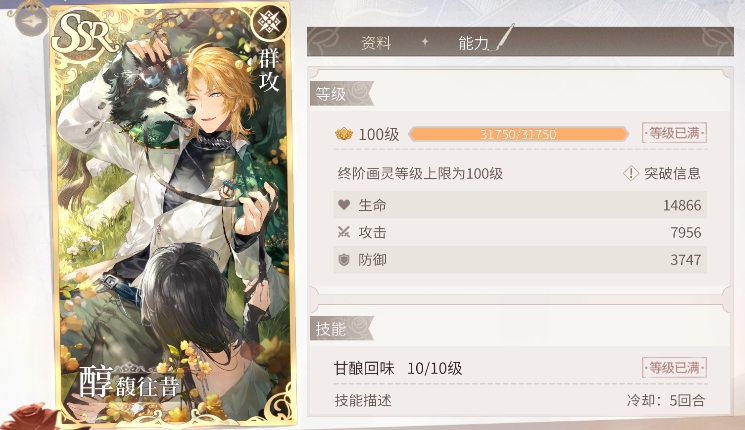Click the quill pen icon on tab bar
The height and width of the screenshot is (430, 745).
pos(504,37)
